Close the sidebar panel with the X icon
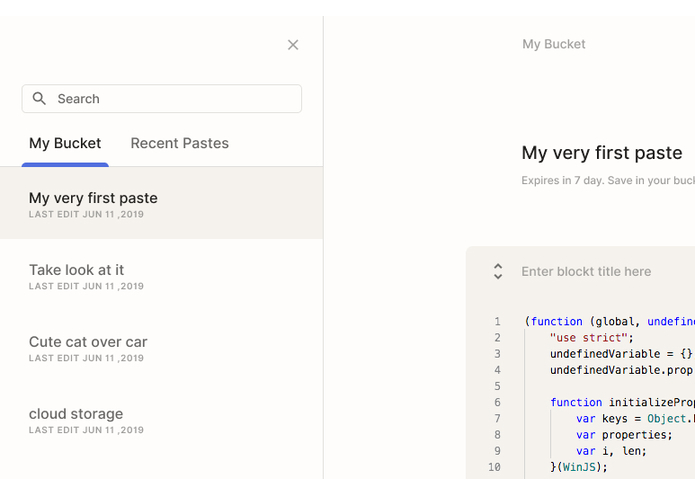The height and width of the screenshot is (494, 695). point(293,45)
